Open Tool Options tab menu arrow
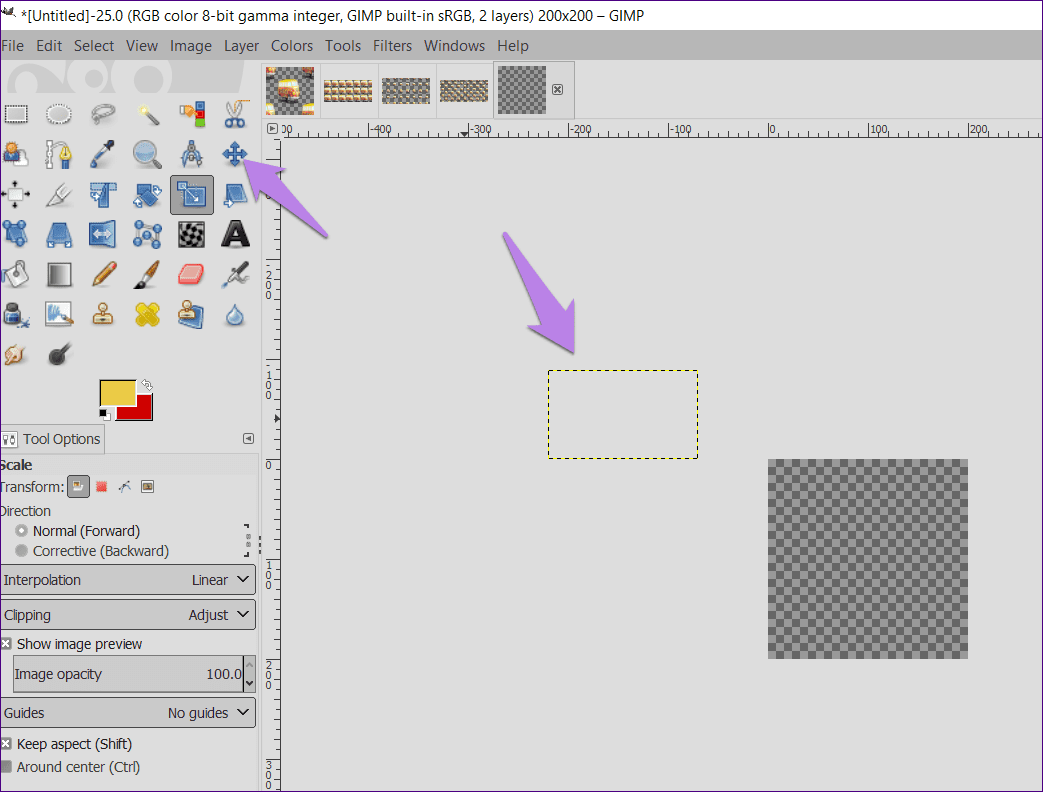1043x792 pixels. [x=248, y=438]
